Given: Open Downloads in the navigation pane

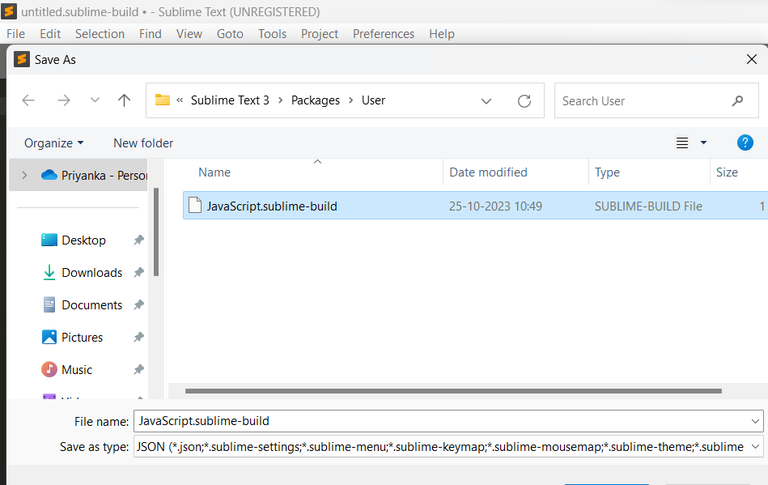Looking at the screenshot, I should click(92, 272).
